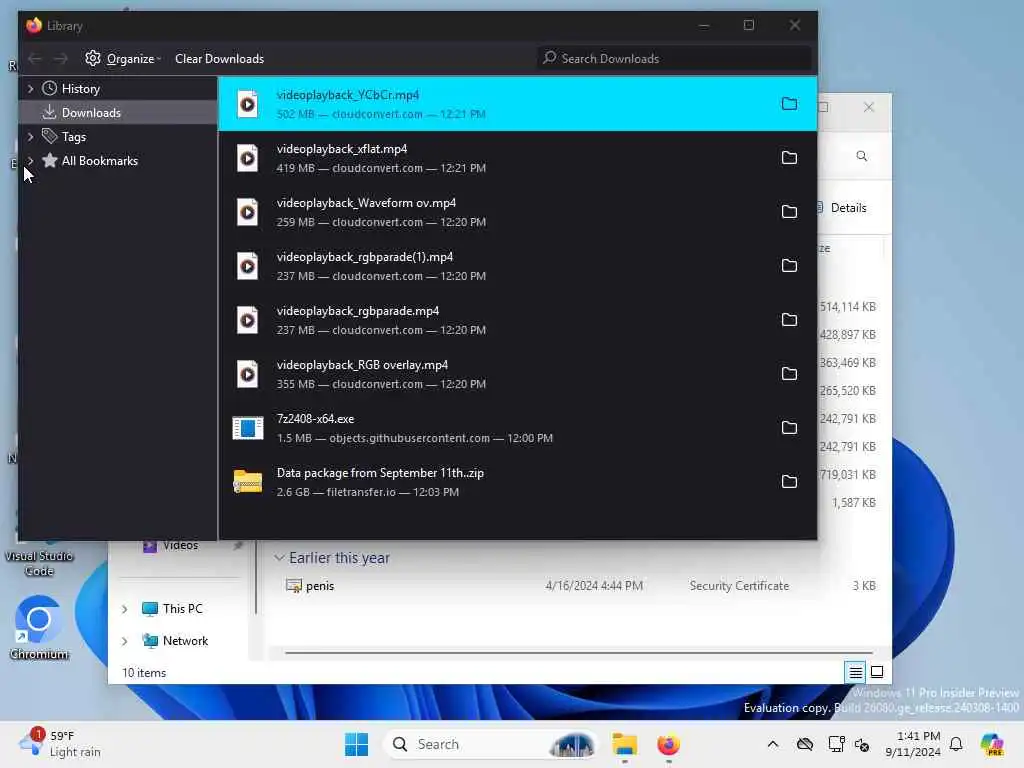The image size is (1024, 768).
Task: Click the Organize gear icon
Action: point(93,58)
